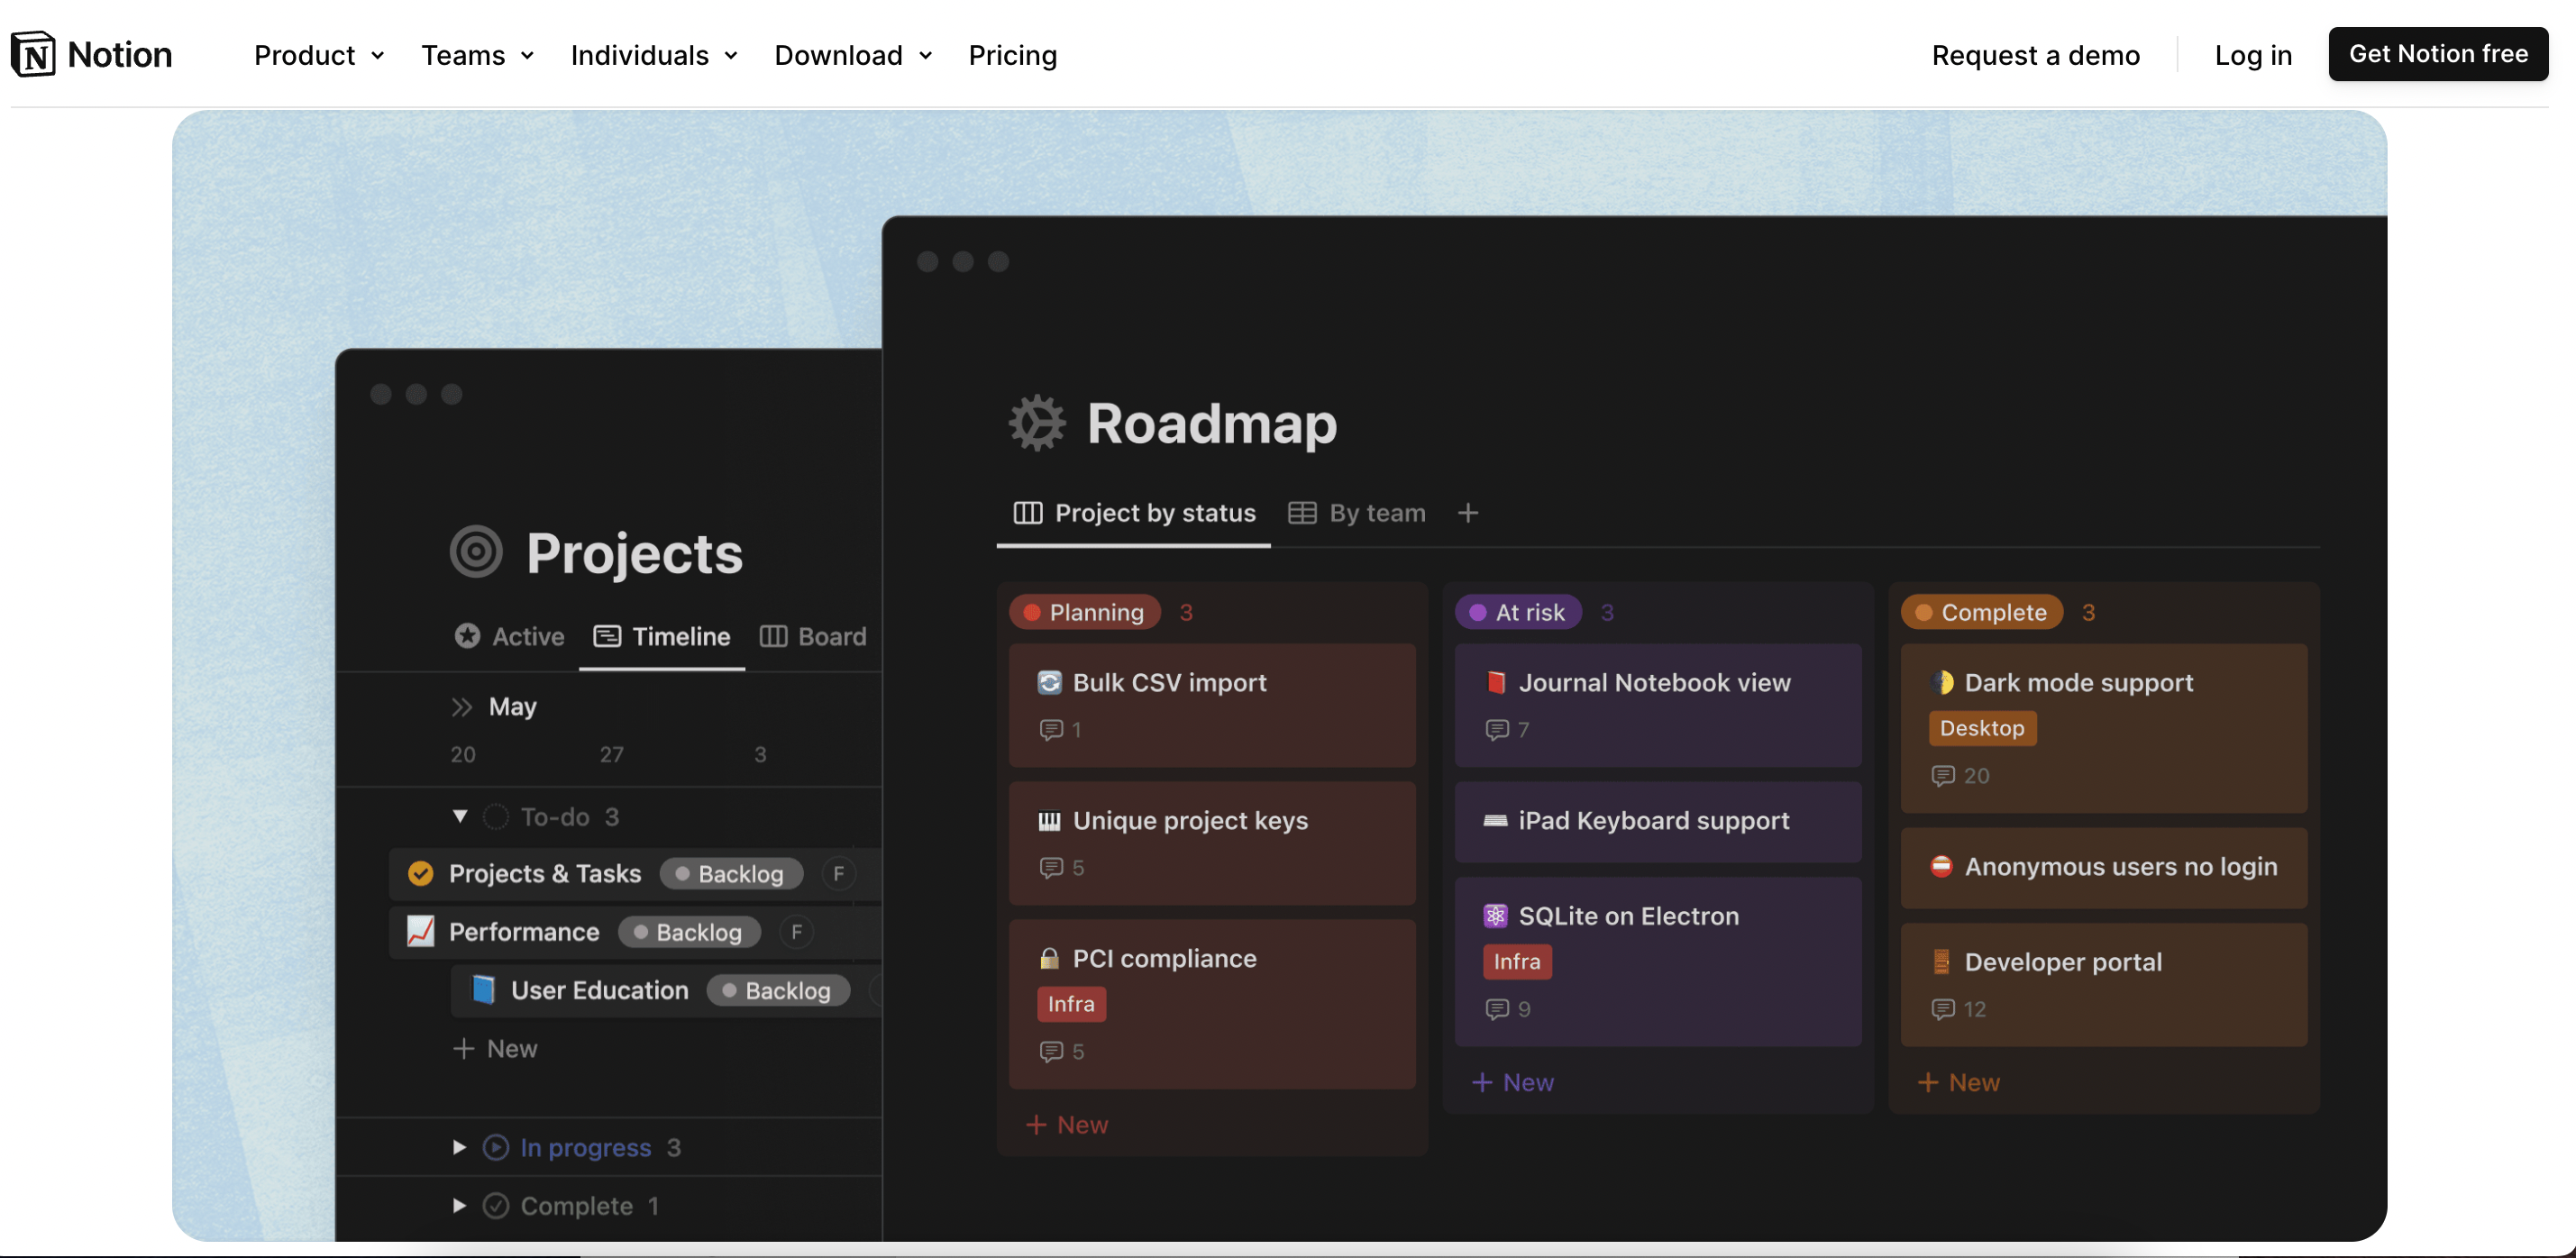Click the plus icon to add a Roadmap view
The image size is (2576, 1258).
coord(1468,514)
